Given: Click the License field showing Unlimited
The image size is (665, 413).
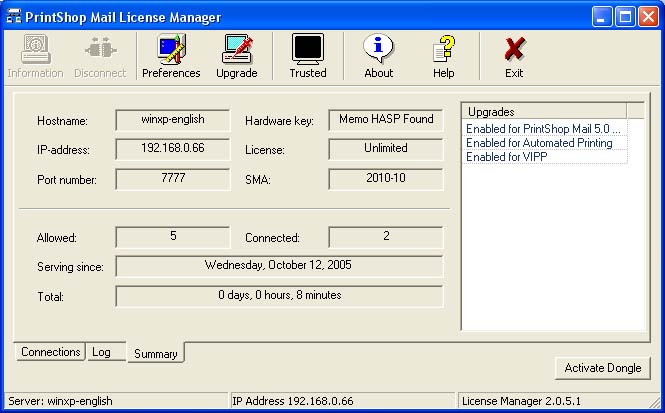Looking at the screenshot, I should [386, 149].
